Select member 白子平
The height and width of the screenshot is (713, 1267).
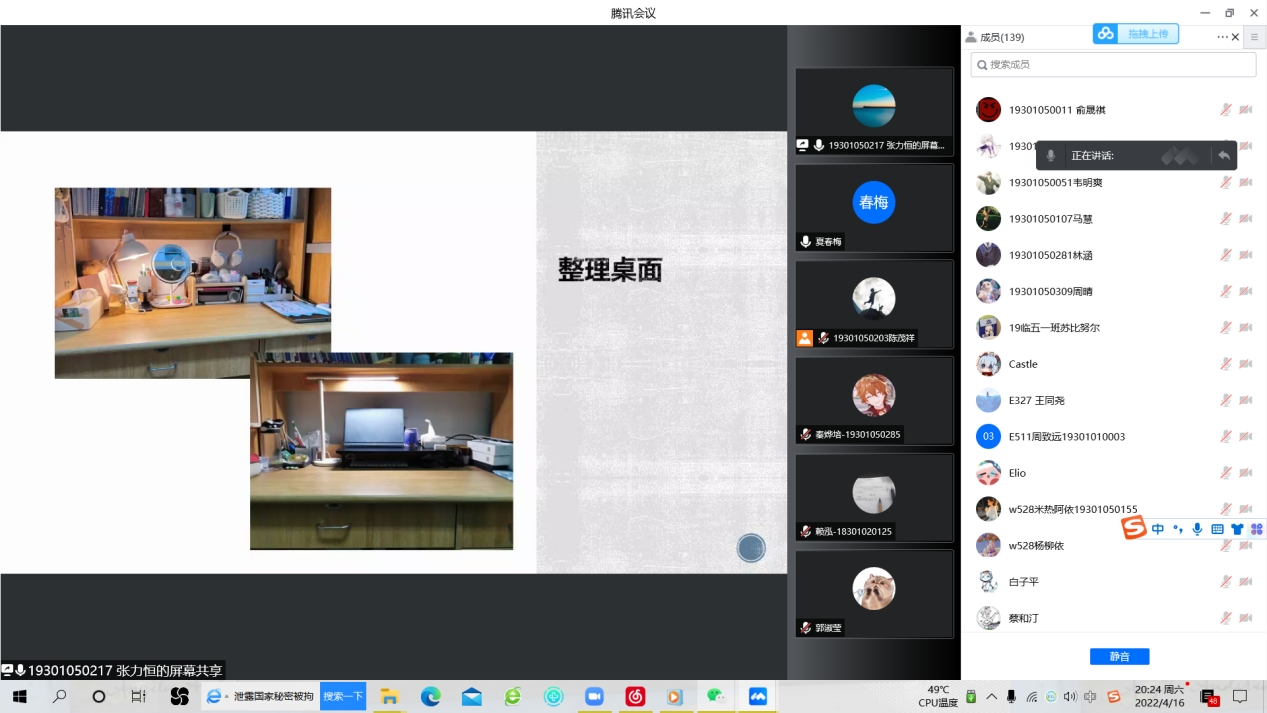tap(1113, 581)
